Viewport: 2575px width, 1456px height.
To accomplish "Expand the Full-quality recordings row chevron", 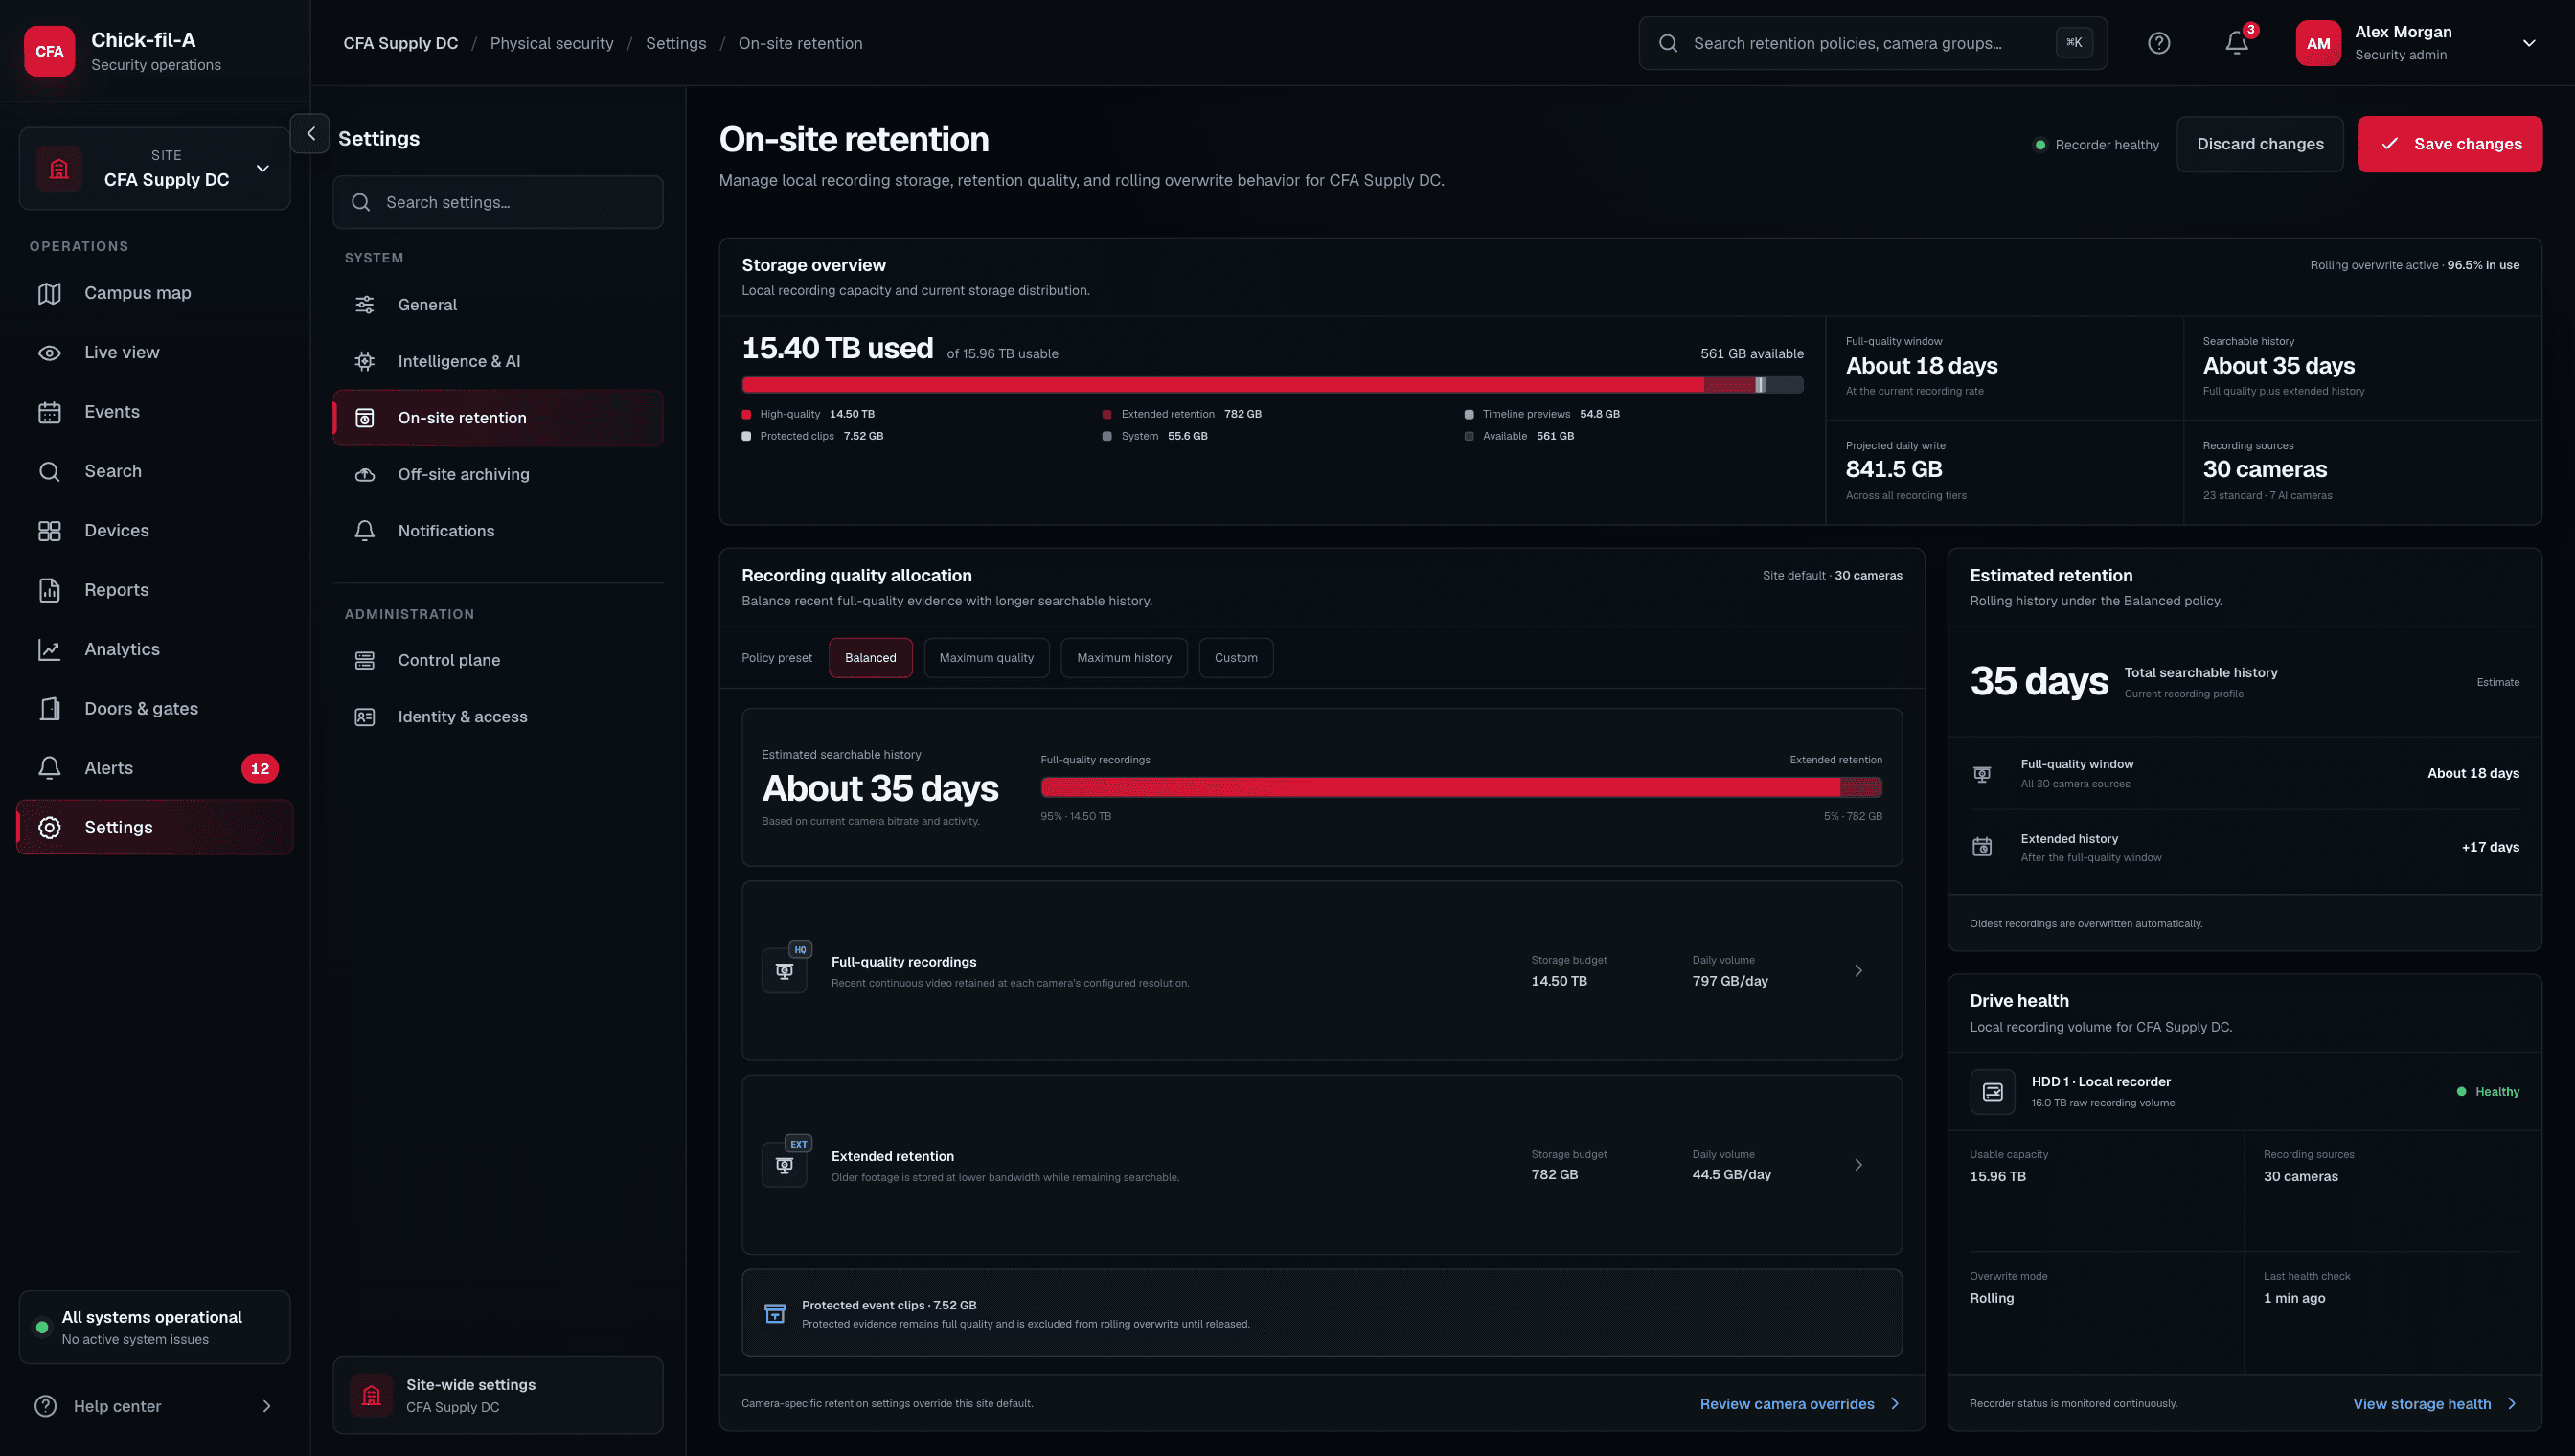I will [1859, 971].
